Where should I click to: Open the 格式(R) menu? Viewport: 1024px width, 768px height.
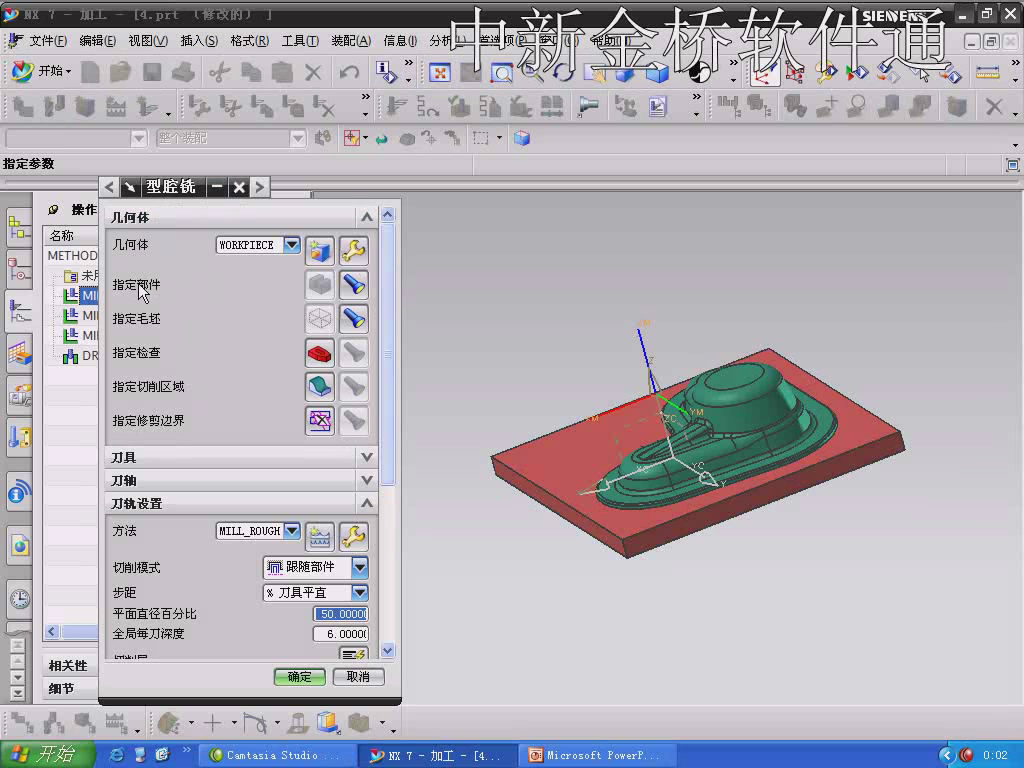point(249,41)
